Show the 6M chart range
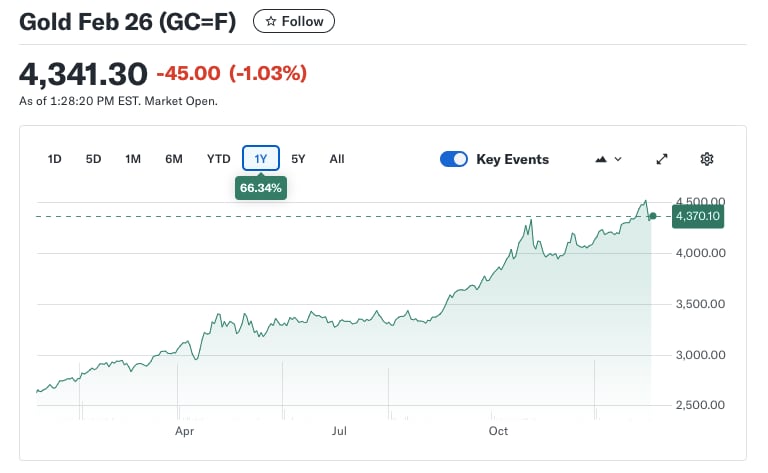 click(x=174, y=159)
